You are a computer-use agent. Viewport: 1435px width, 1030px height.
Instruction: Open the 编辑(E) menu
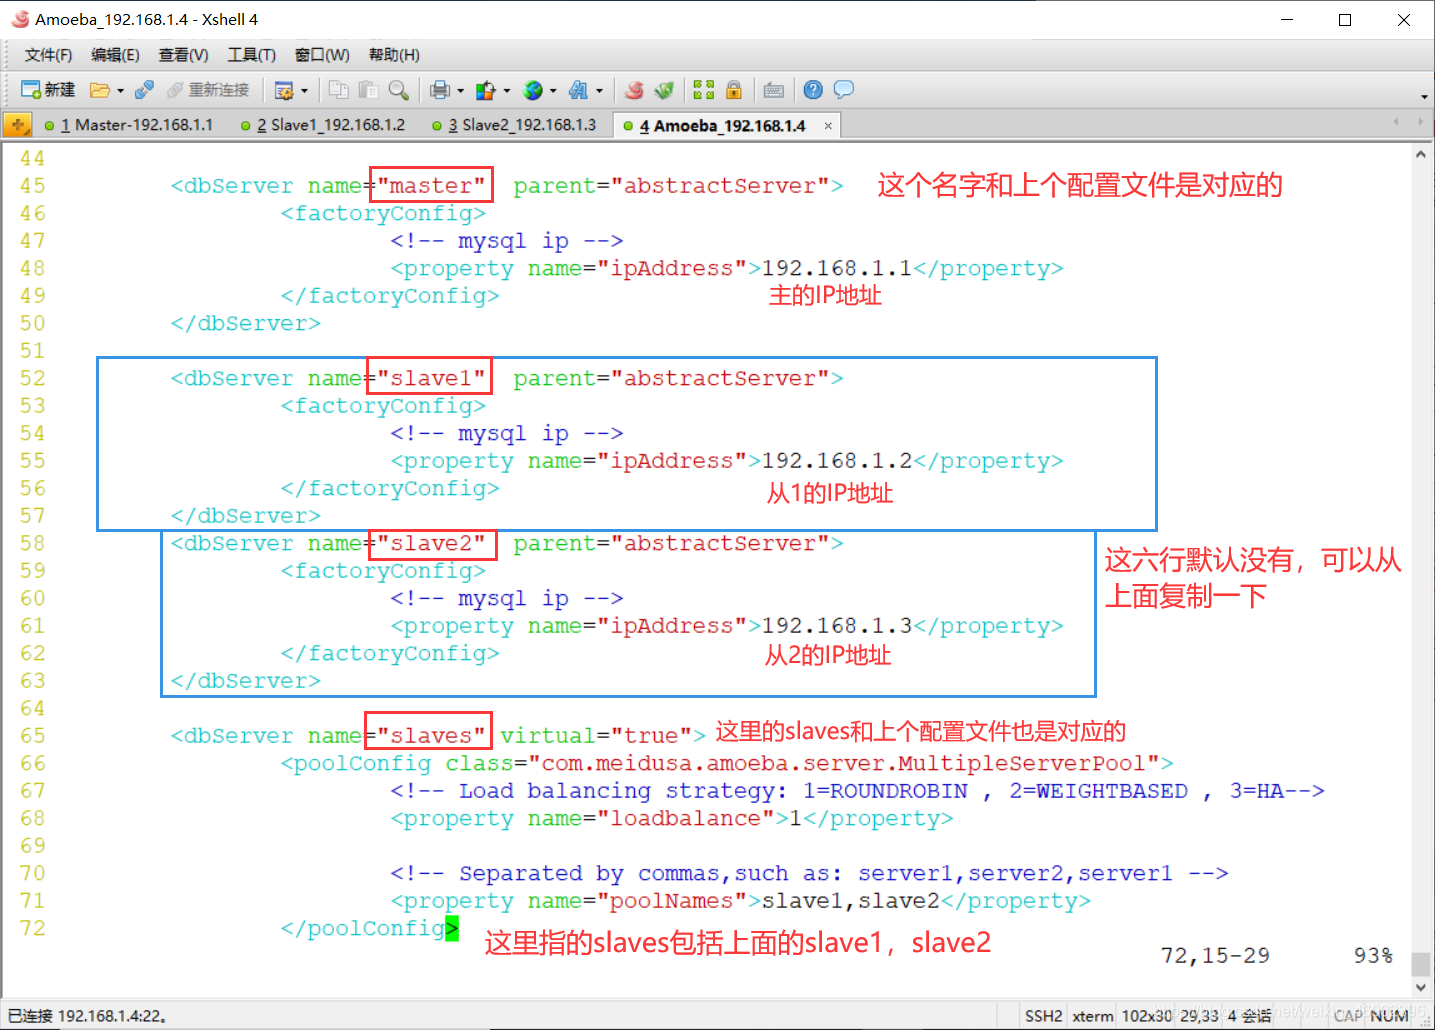pos(115,55)
